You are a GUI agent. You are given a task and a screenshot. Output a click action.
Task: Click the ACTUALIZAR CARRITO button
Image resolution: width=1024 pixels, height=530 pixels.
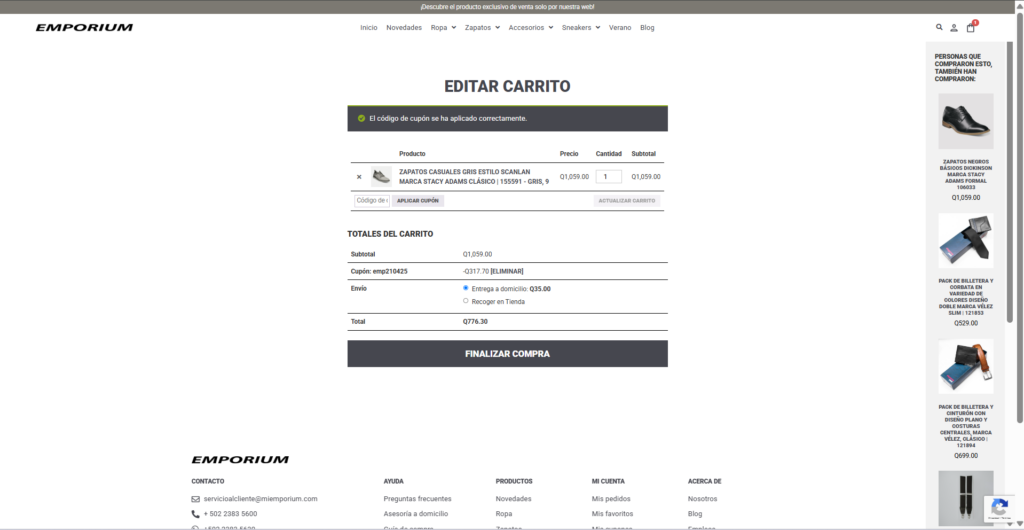pos(627,200)
